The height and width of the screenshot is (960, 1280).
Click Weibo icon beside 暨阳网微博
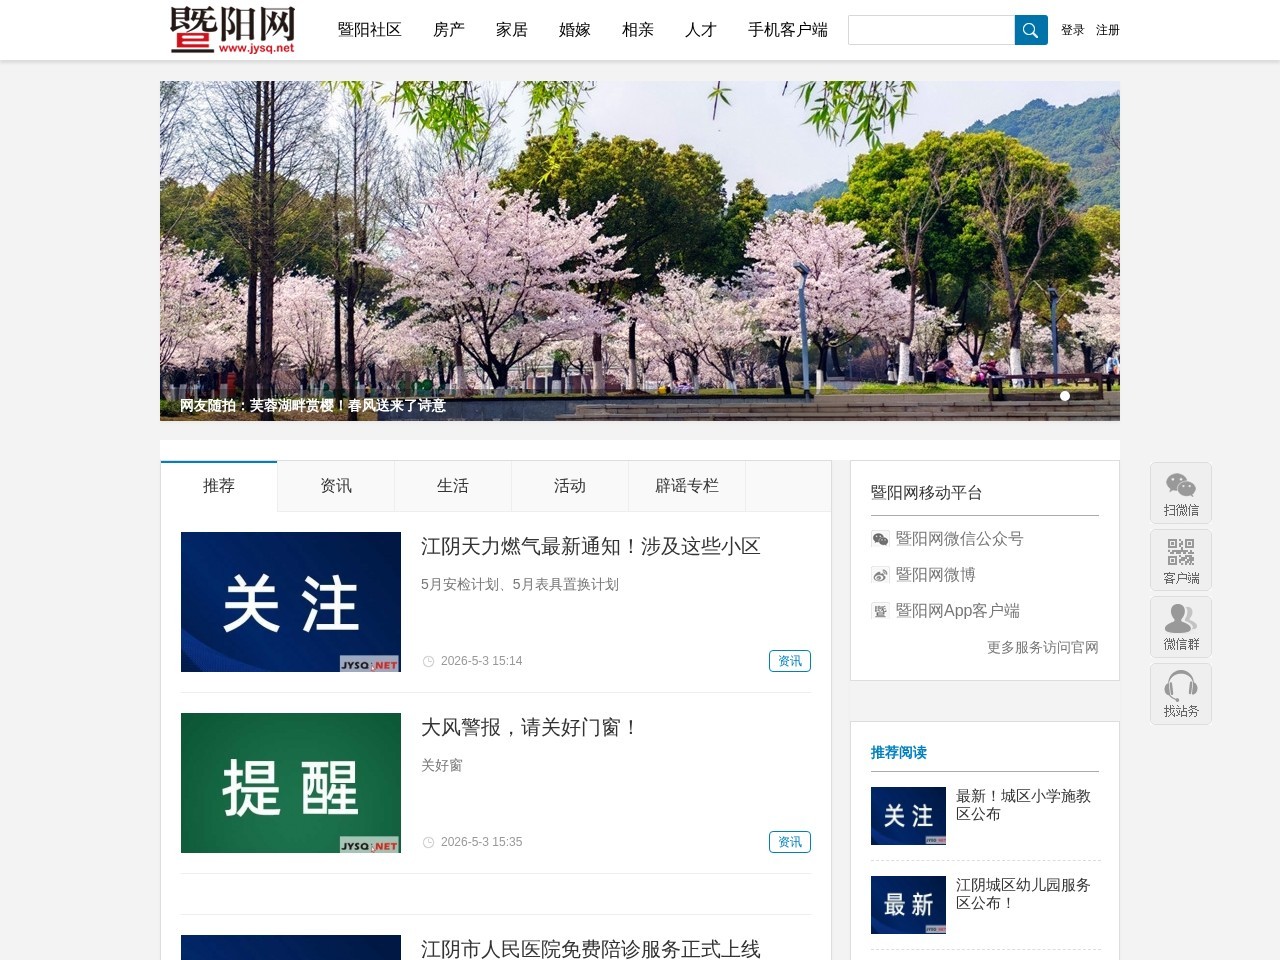click(880, 575)
